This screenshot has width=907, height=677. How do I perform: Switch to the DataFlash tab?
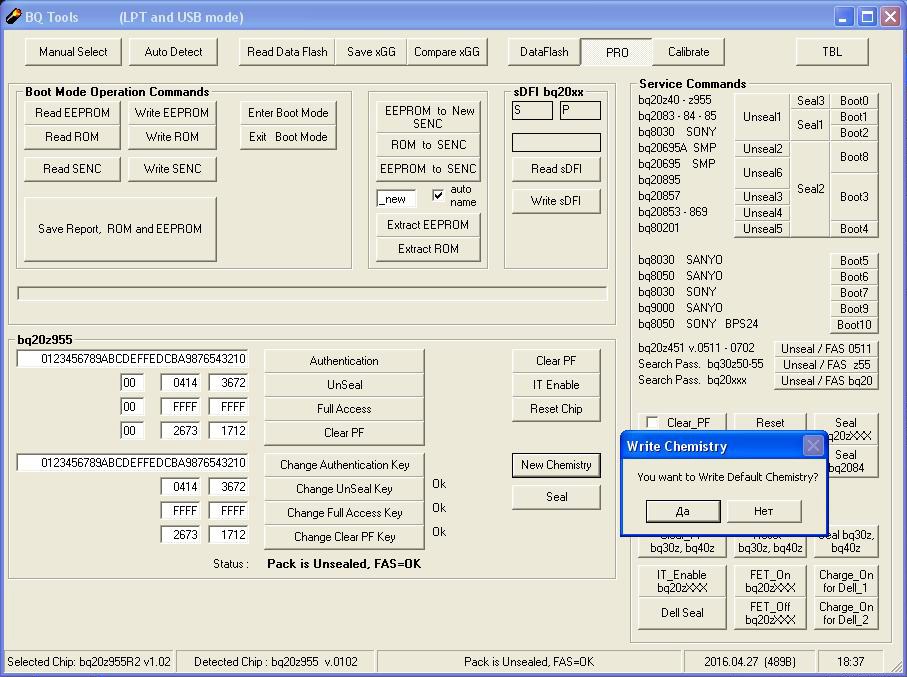click(544, 52)
